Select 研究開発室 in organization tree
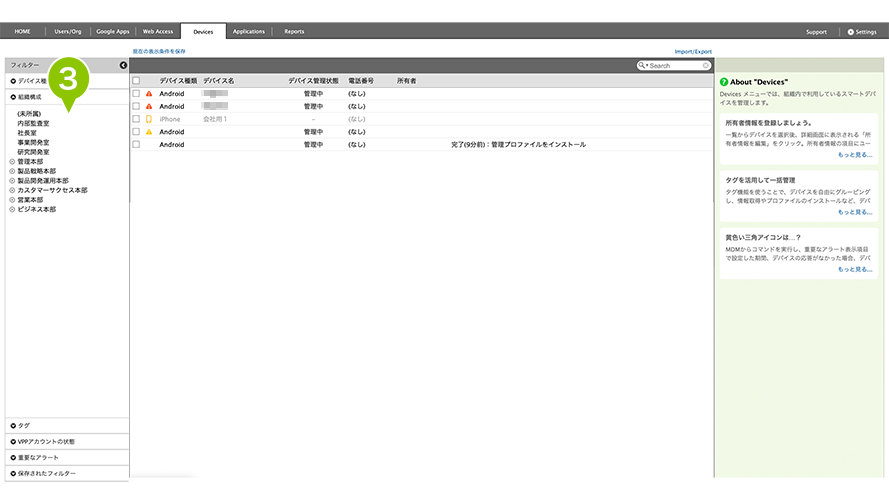The image size is (889, 500). pyautogui.click(x=33, y=152)
